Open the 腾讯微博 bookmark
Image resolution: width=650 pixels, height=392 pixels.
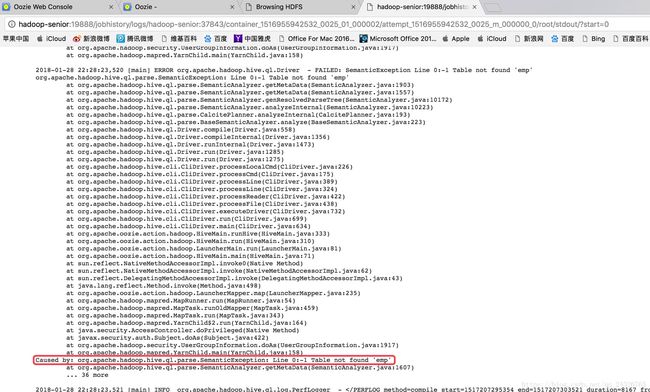[135, 39]
